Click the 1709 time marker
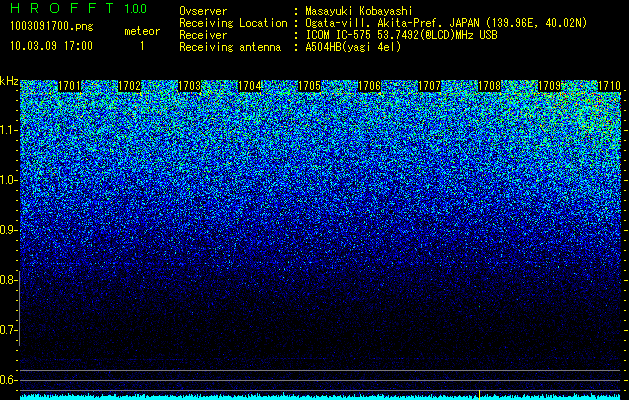This screenshot has height=400, width=629. pyautogui.click(x=549, y=86)
